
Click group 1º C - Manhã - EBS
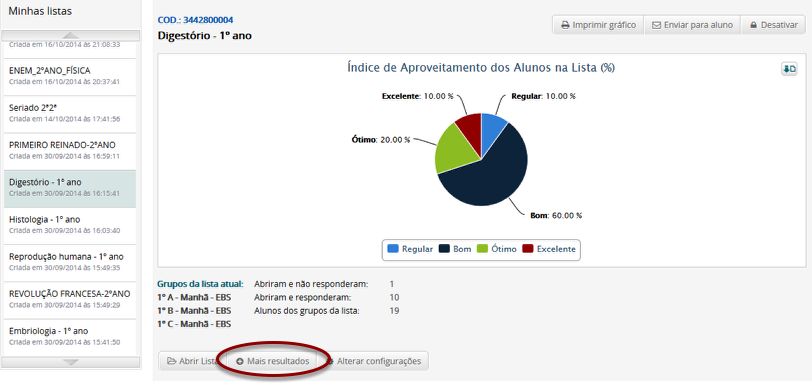(x=194, y=324)
